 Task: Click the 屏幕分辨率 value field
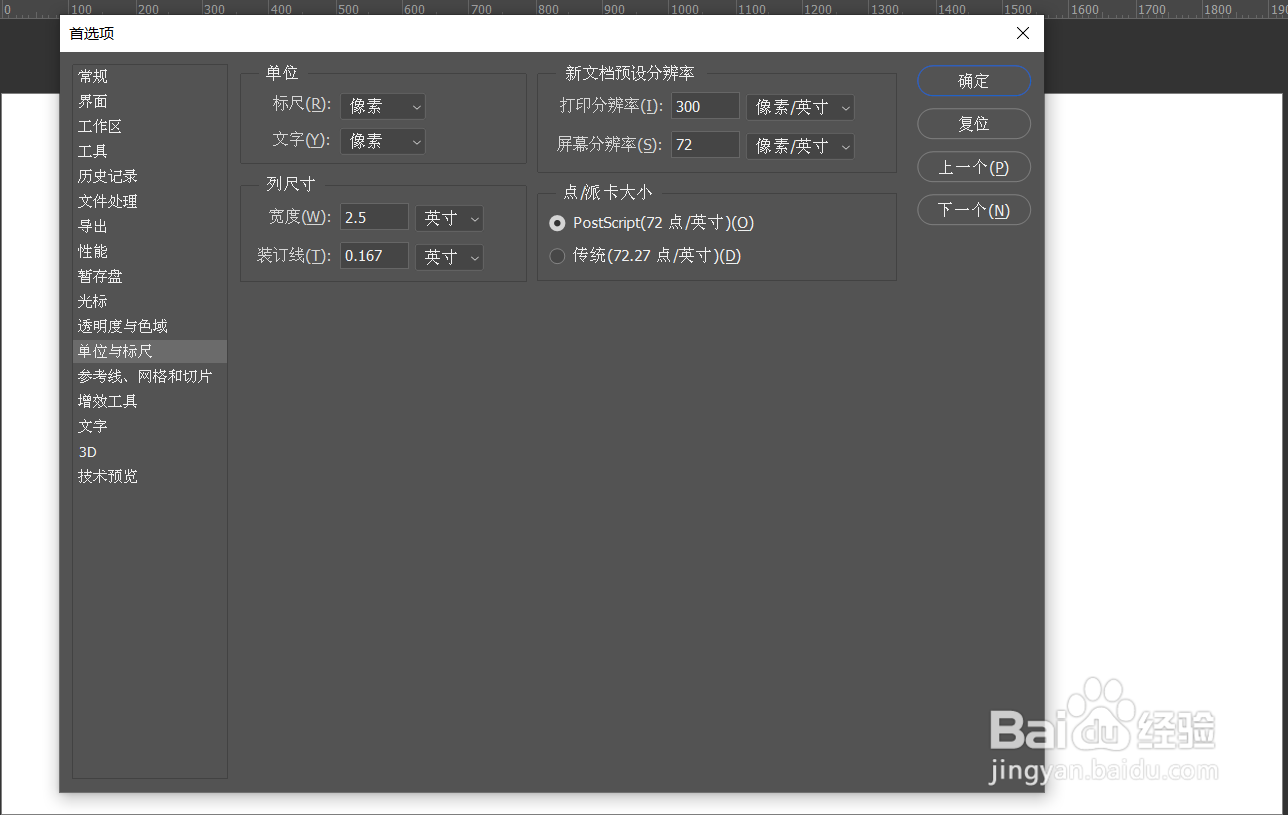[x=705, y=145]
